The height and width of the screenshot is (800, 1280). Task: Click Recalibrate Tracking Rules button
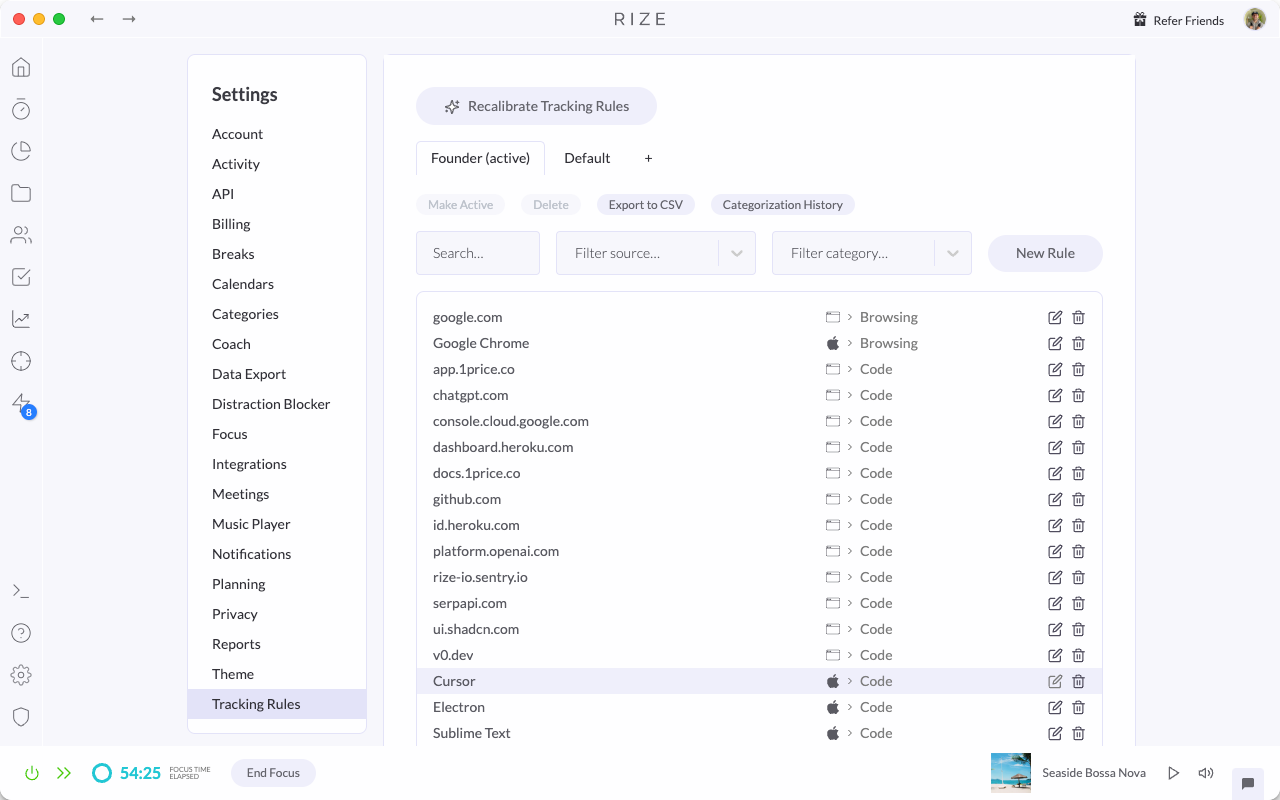click(536, 106)
